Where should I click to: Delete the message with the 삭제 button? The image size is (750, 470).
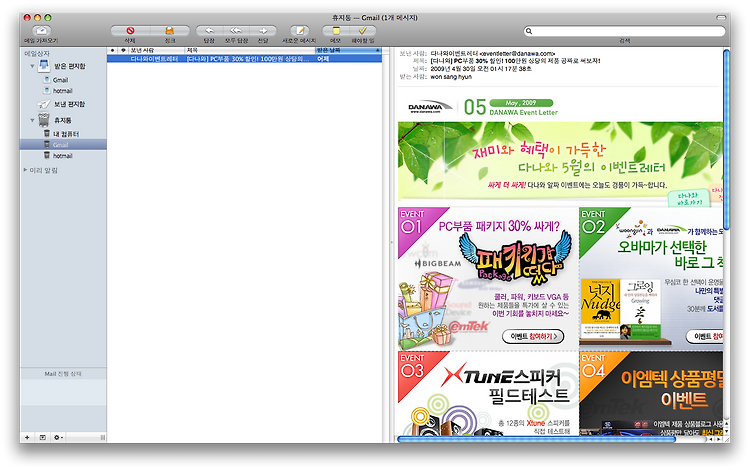(130, 31)
